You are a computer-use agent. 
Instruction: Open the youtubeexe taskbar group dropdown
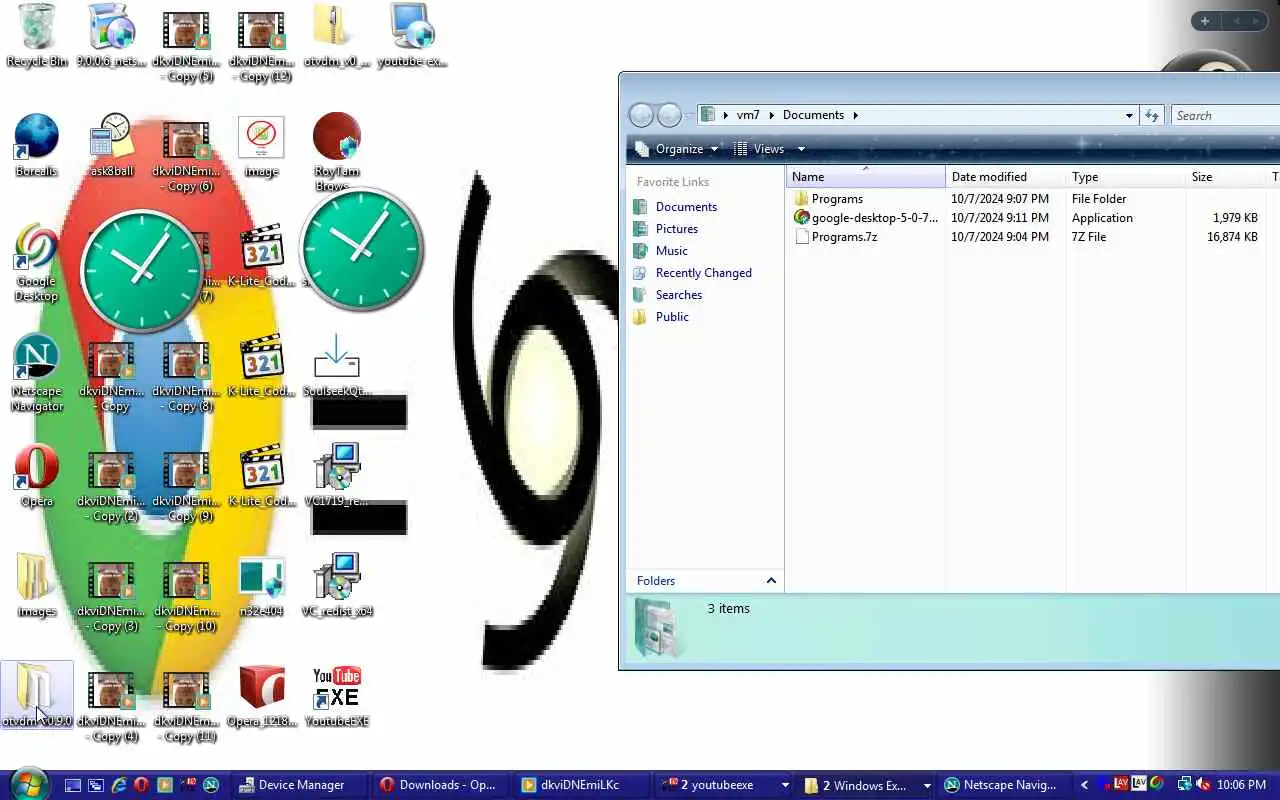pos(785,785)
